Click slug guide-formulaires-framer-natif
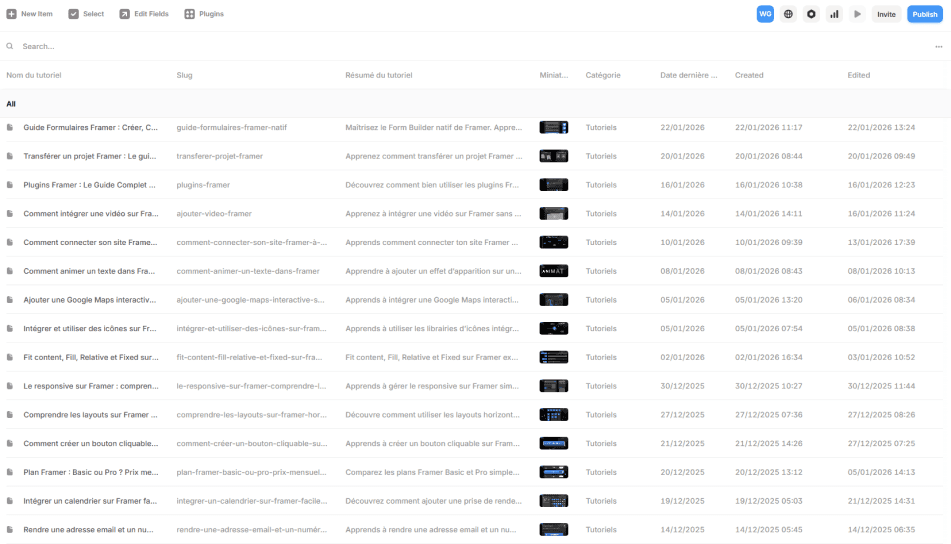The width and height of the screenshot is (951, 544). [232, 127]
